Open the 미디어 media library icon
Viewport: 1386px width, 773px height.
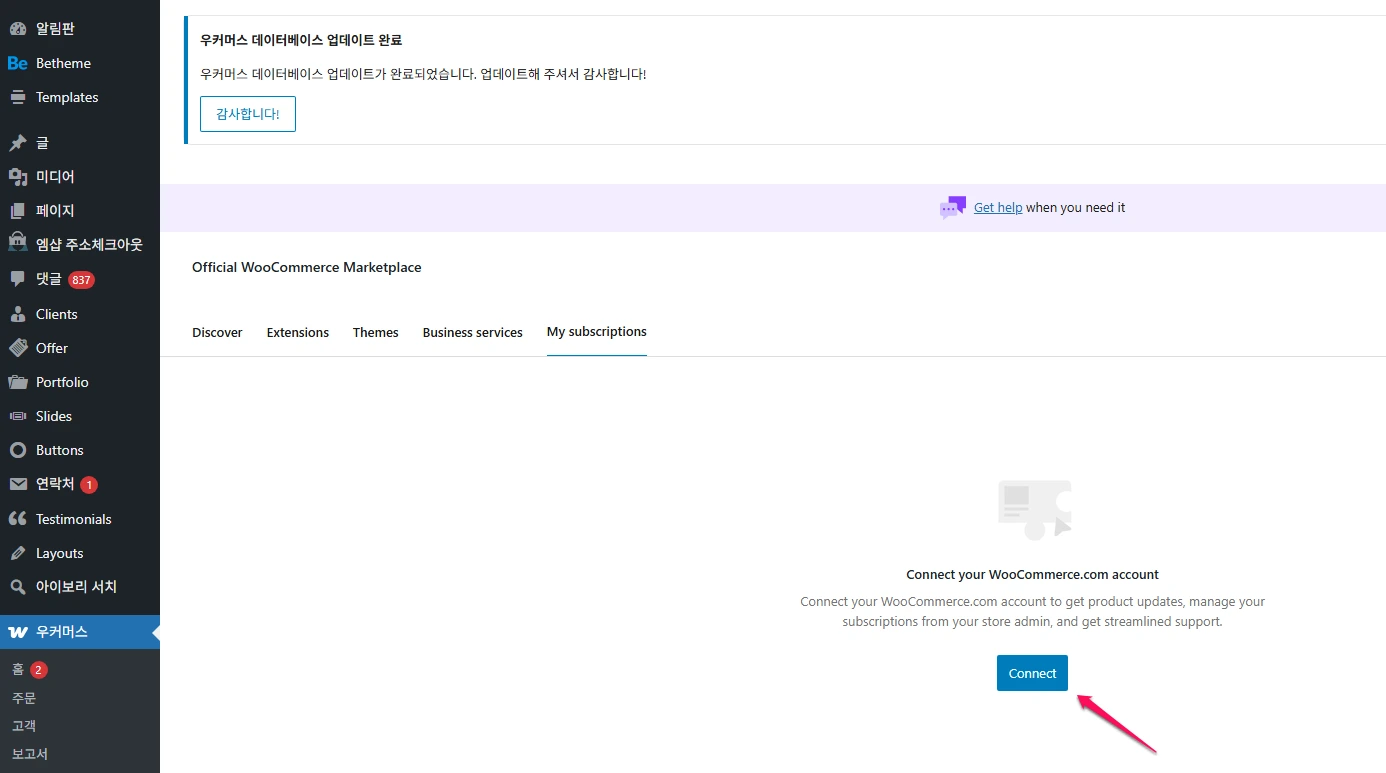[18, 176]
